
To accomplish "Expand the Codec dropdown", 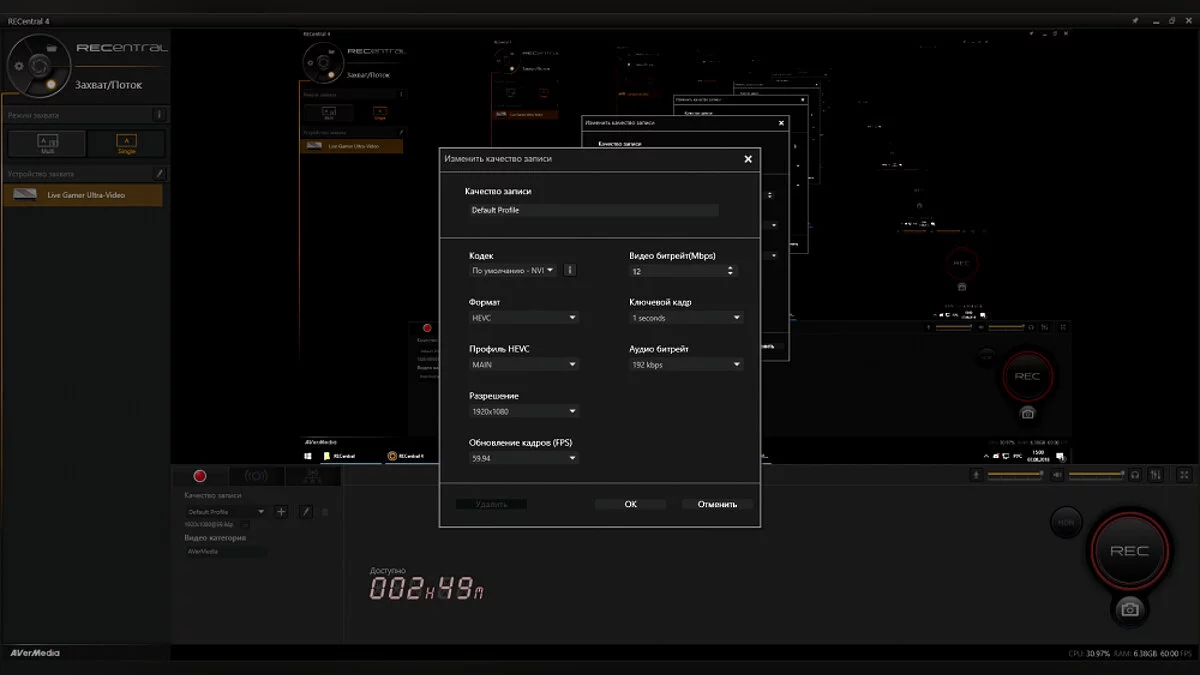I will coord(513,270).
